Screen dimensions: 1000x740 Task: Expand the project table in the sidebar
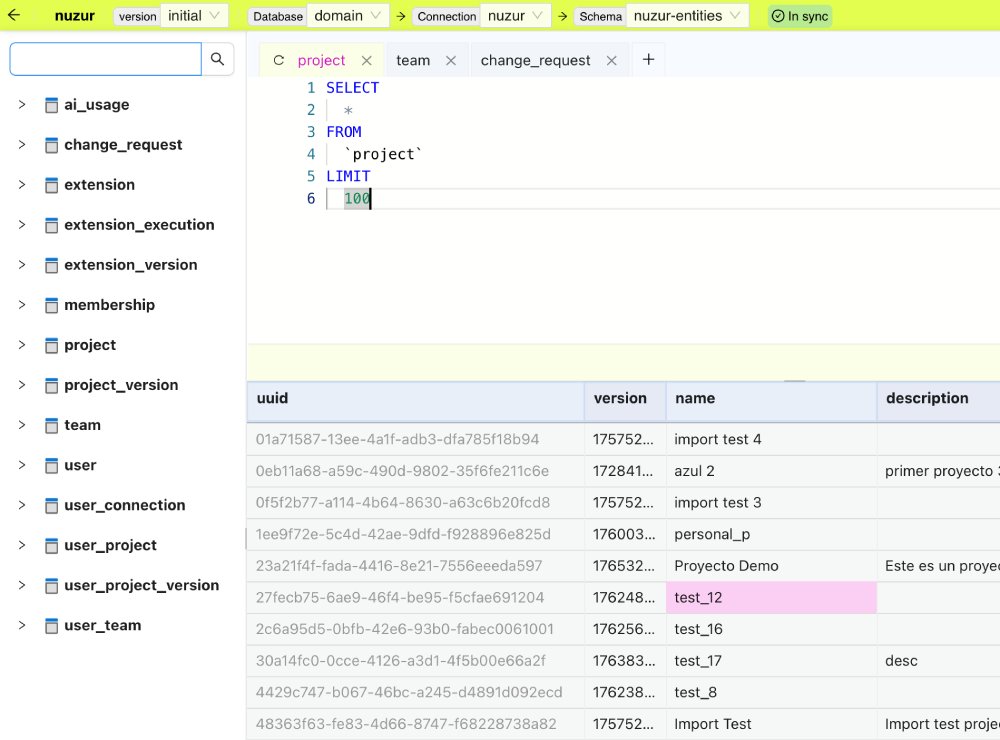click(x=22, y=344)
